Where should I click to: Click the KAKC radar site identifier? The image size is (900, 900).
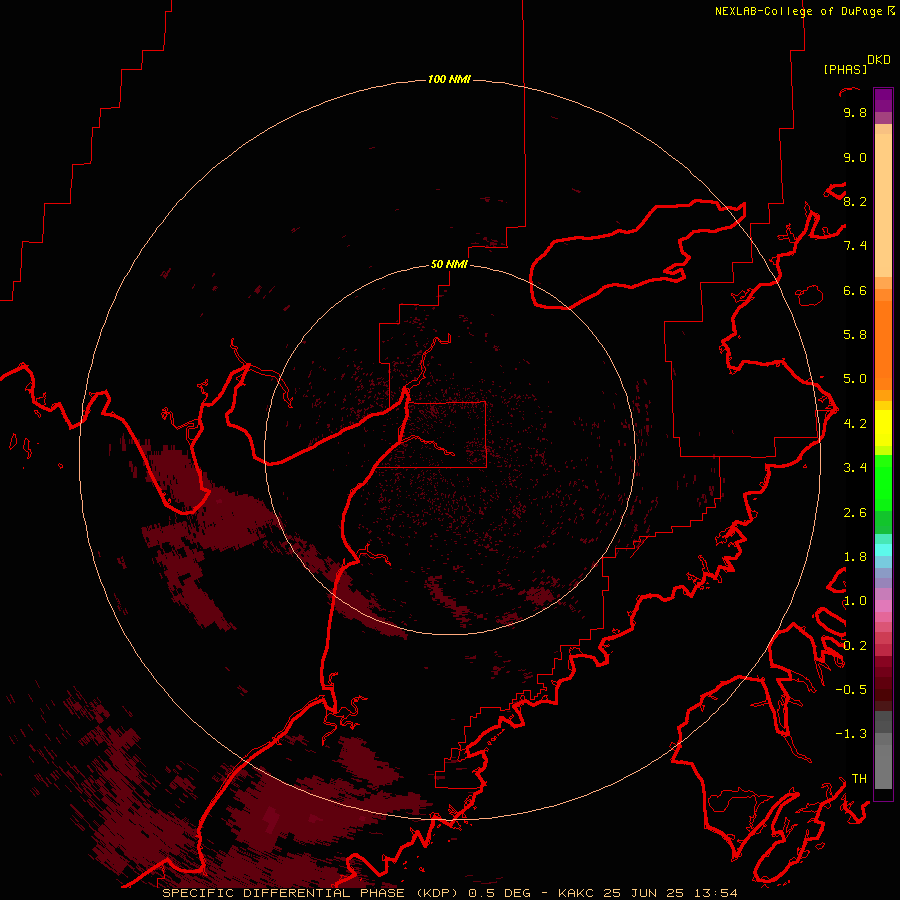tap(577, 893)
